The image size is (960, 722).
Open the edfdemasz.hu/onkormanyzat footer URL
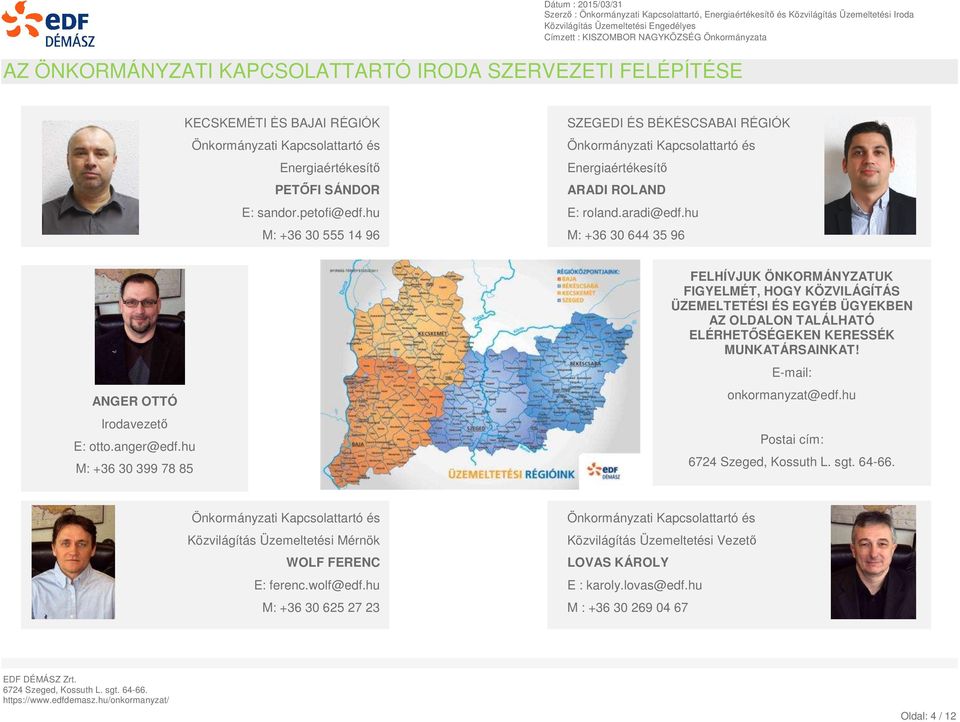pyautogui.click(x=86, y=700)
